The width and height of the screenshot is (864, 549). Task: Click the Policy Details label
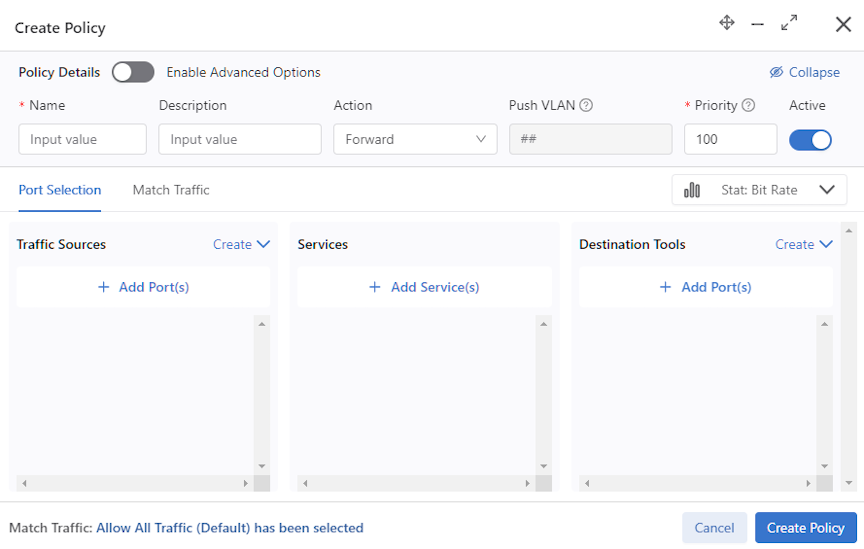coord(60,72)
